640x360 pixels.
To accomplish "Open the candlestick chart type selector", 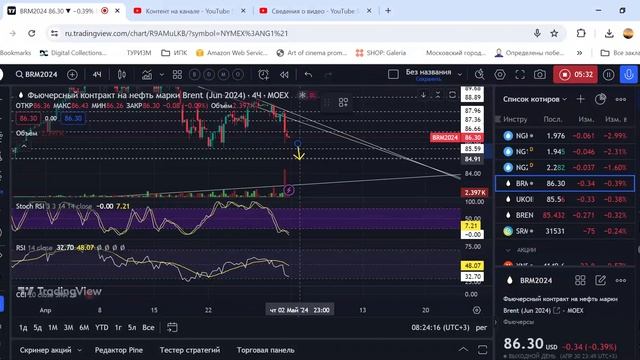I will [x=122, y=75].
